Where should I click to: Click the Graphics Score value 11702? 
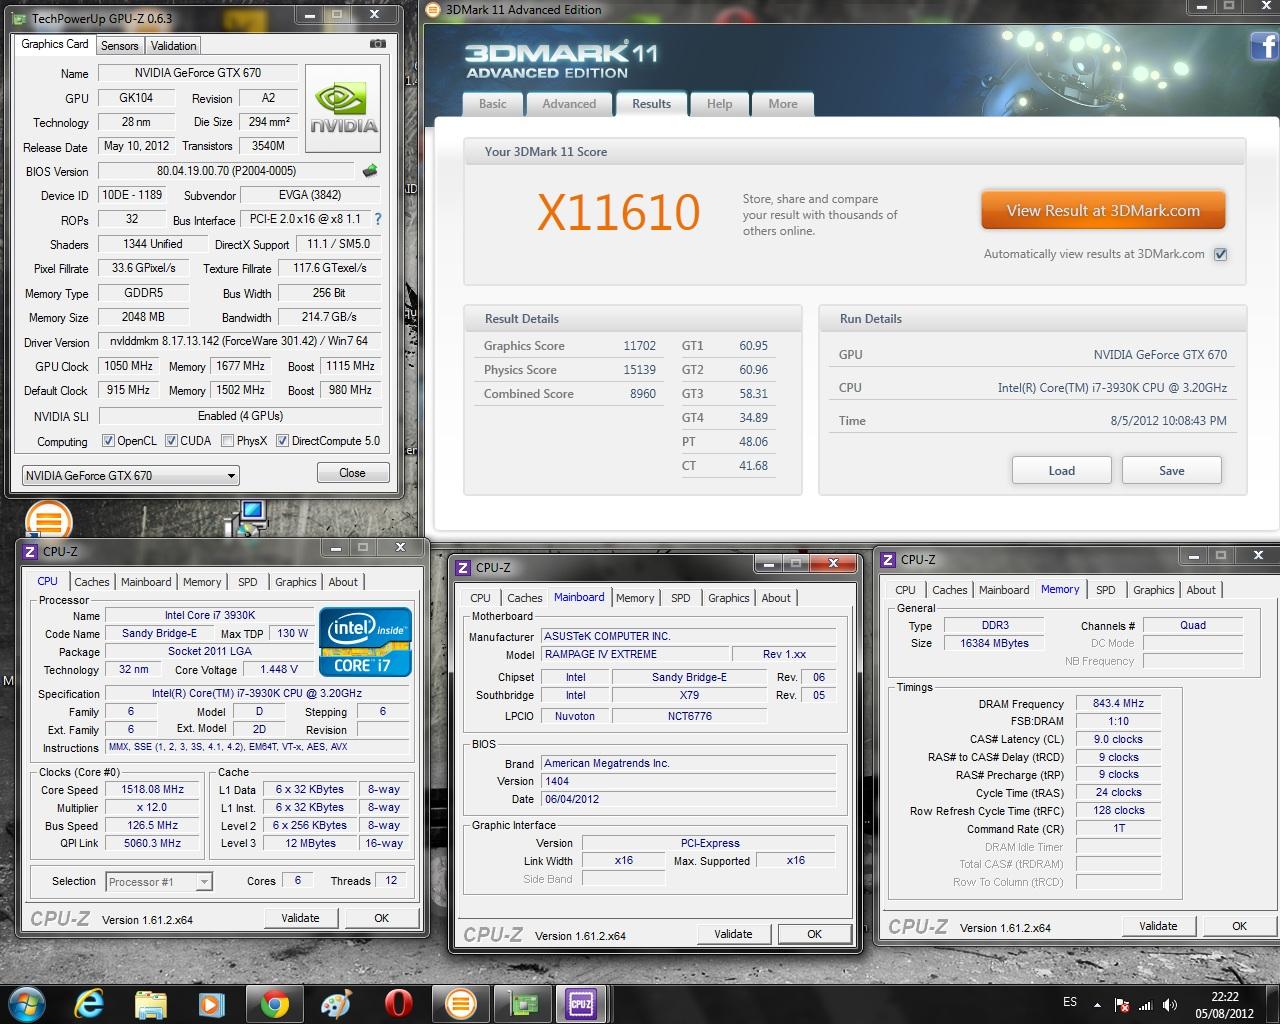click(640, 346)
